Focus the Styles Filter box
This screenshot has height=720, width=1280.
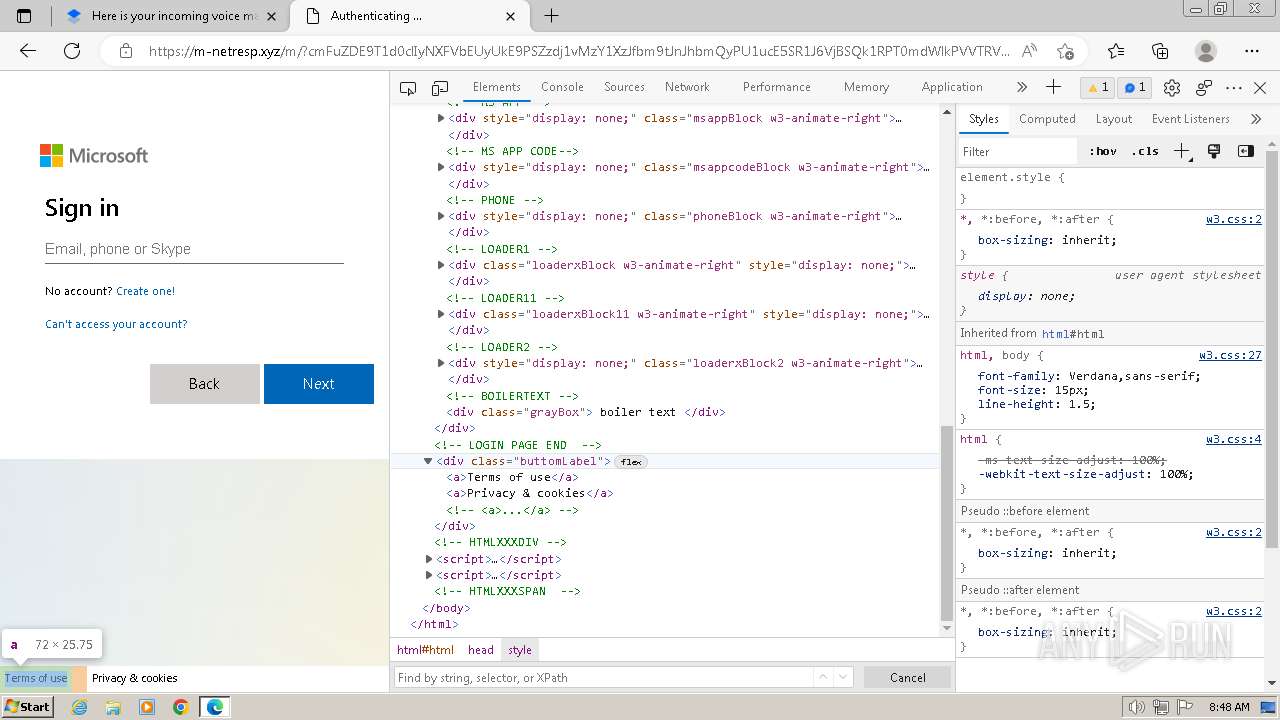click(1017, 151)
